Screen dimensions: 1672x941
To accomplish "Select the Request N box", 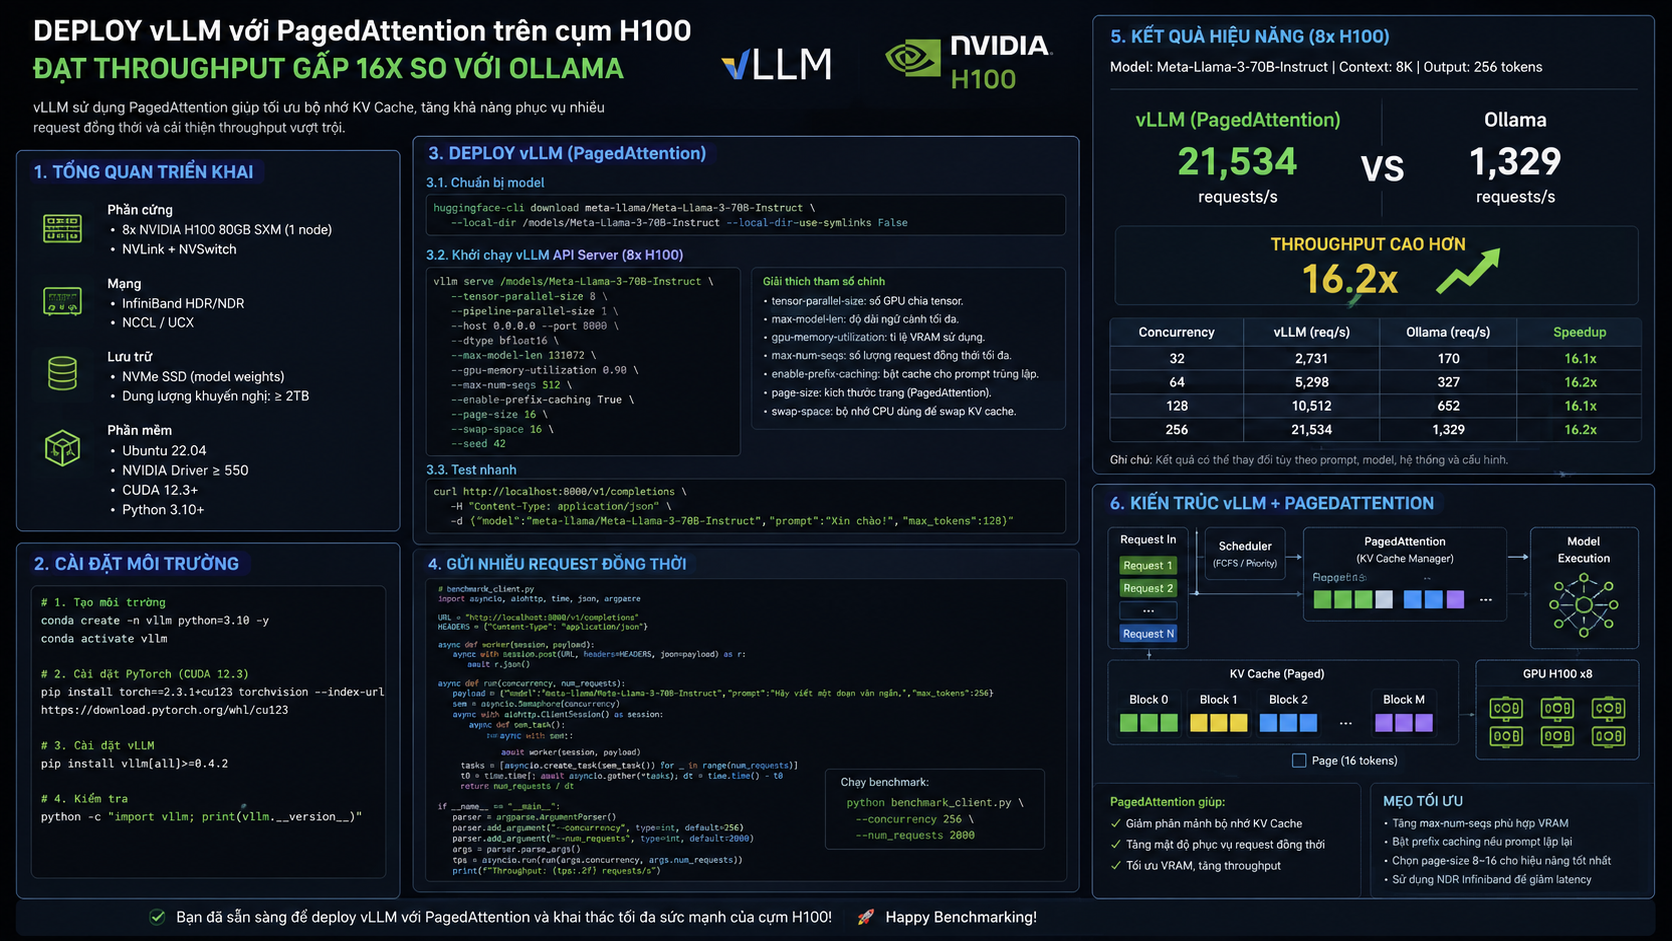I will (1148, 633).
